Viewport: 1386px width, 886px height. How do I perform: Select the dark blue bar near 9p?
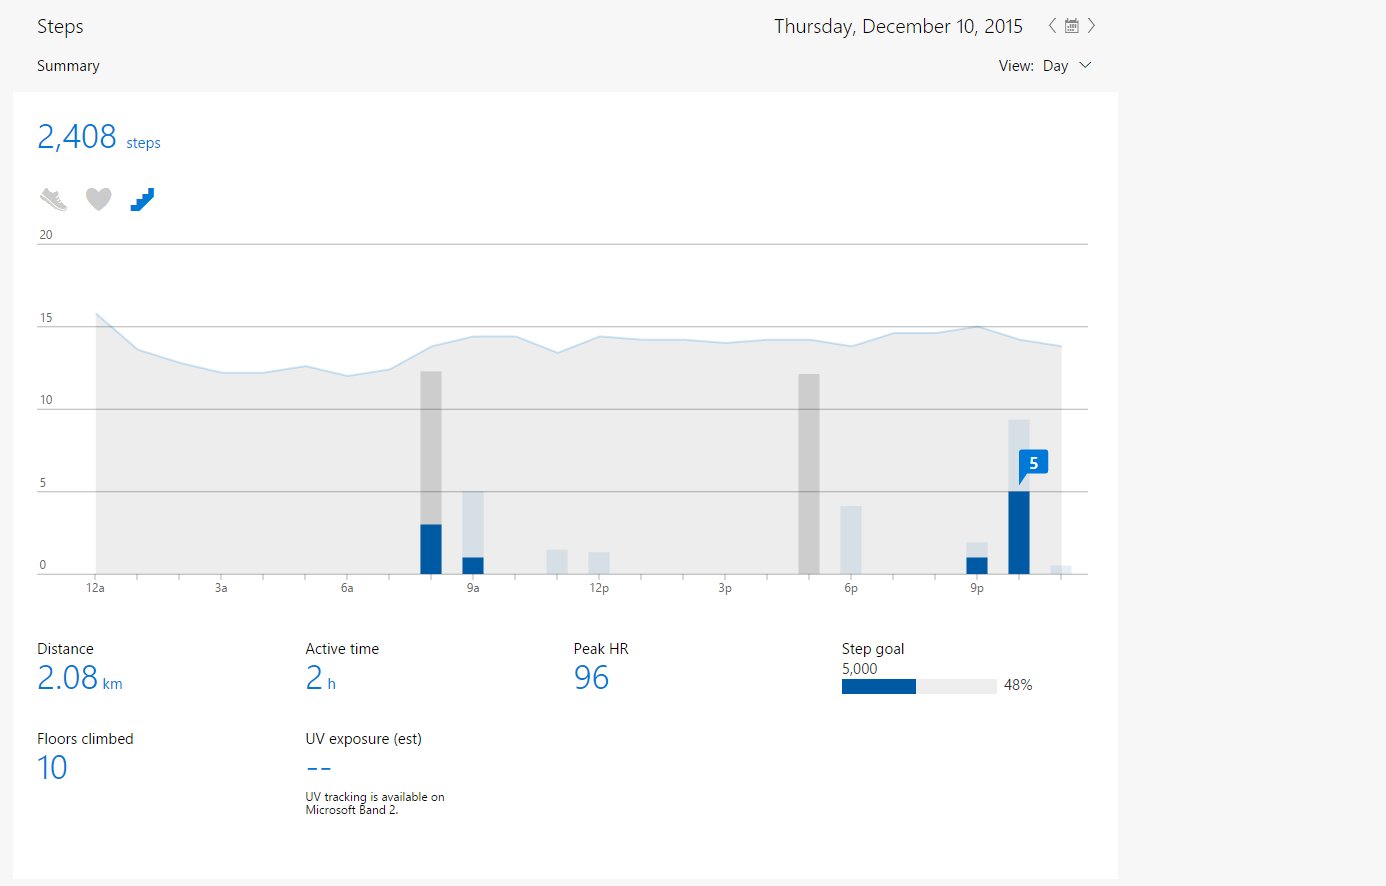point(977,566)
